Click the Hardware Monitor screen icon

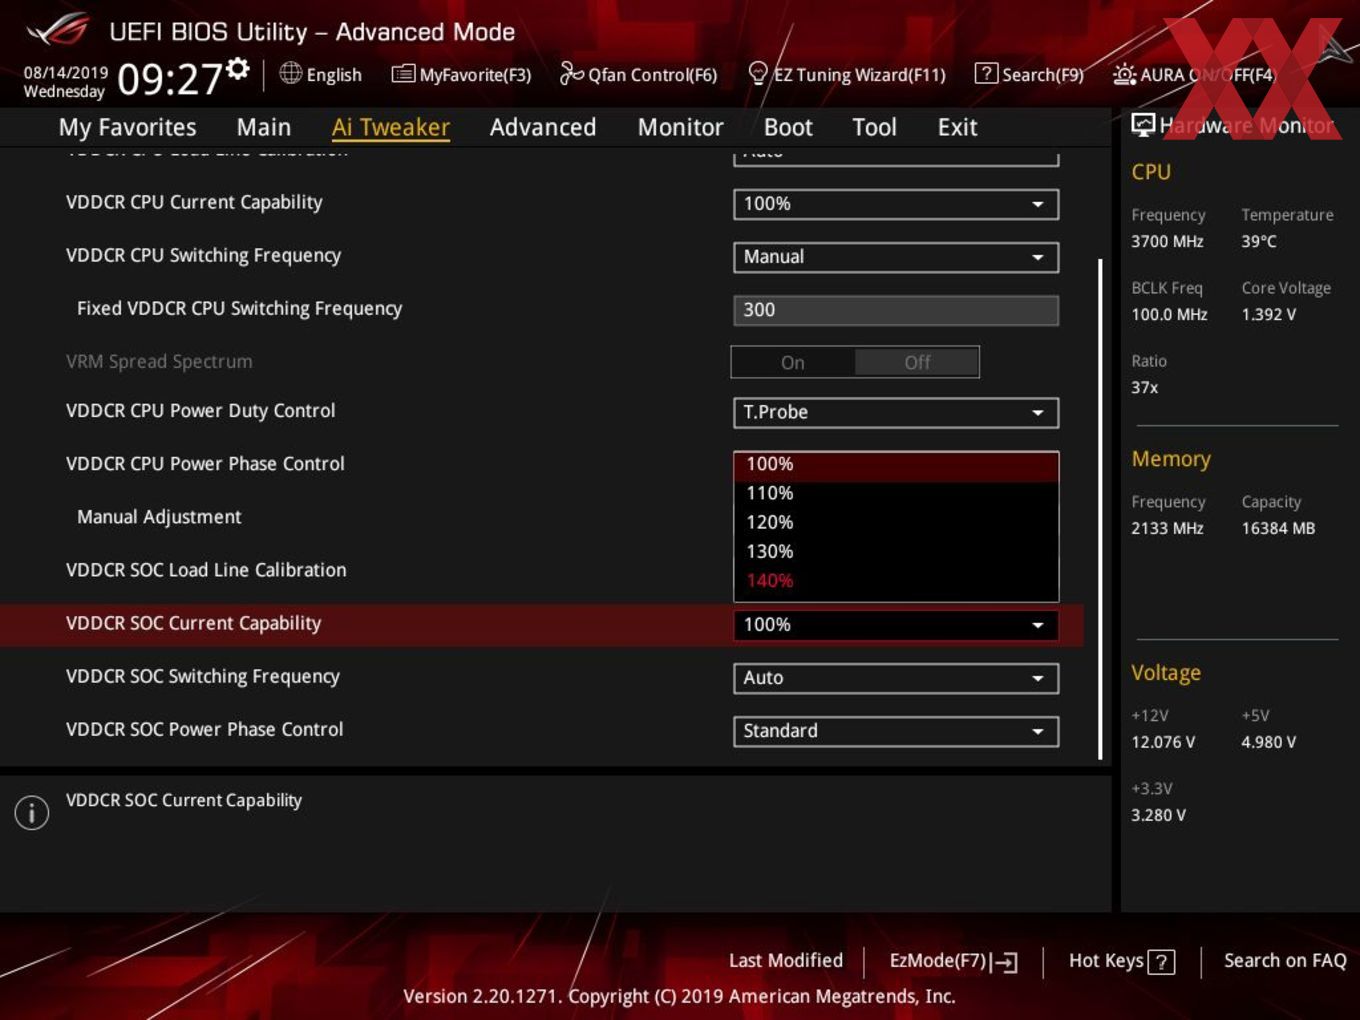pos(1143,124)
